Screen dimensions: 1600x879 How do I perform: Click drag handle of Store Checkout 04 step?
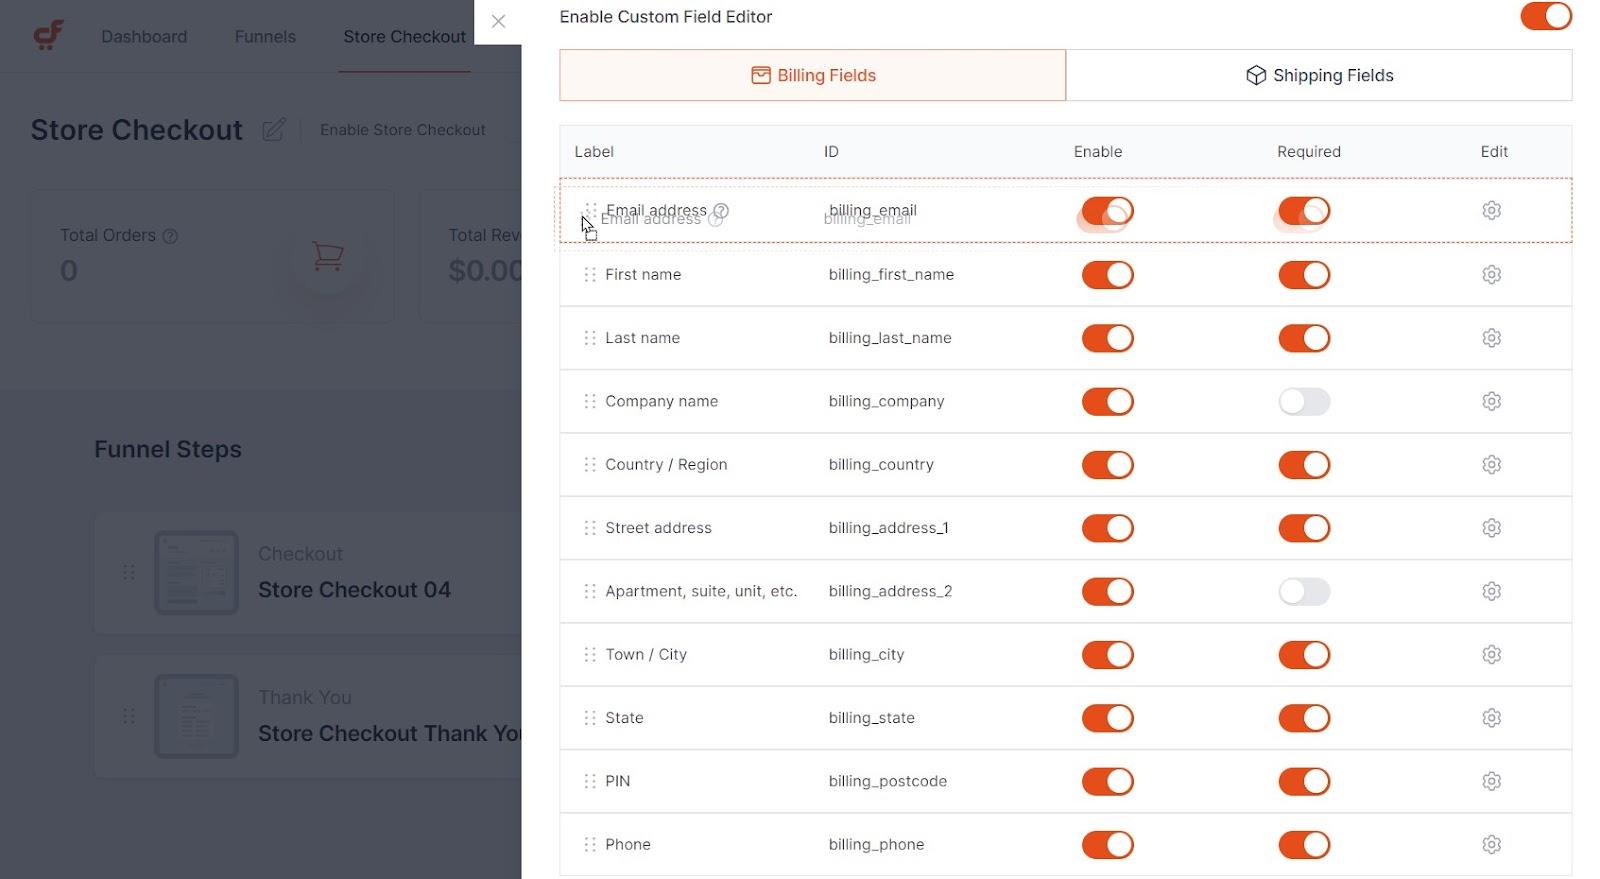[x=128, y=572]
